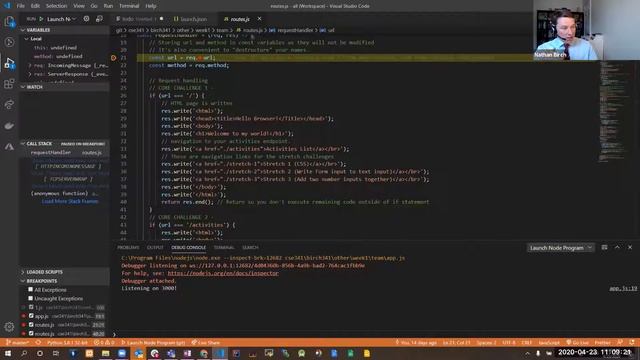Open Windows search on the taskbar
Screen dimensions: 640x360
point(24,353)
